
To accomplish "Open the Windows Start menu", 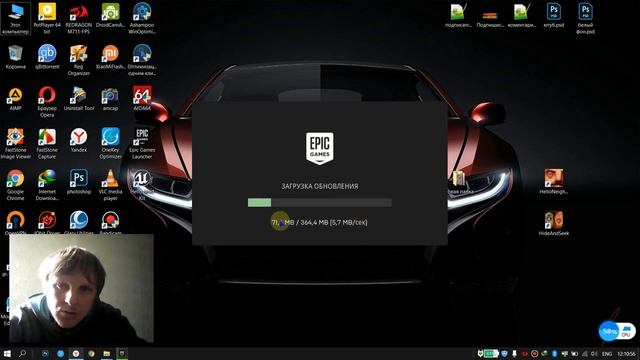I will point(7,353).
